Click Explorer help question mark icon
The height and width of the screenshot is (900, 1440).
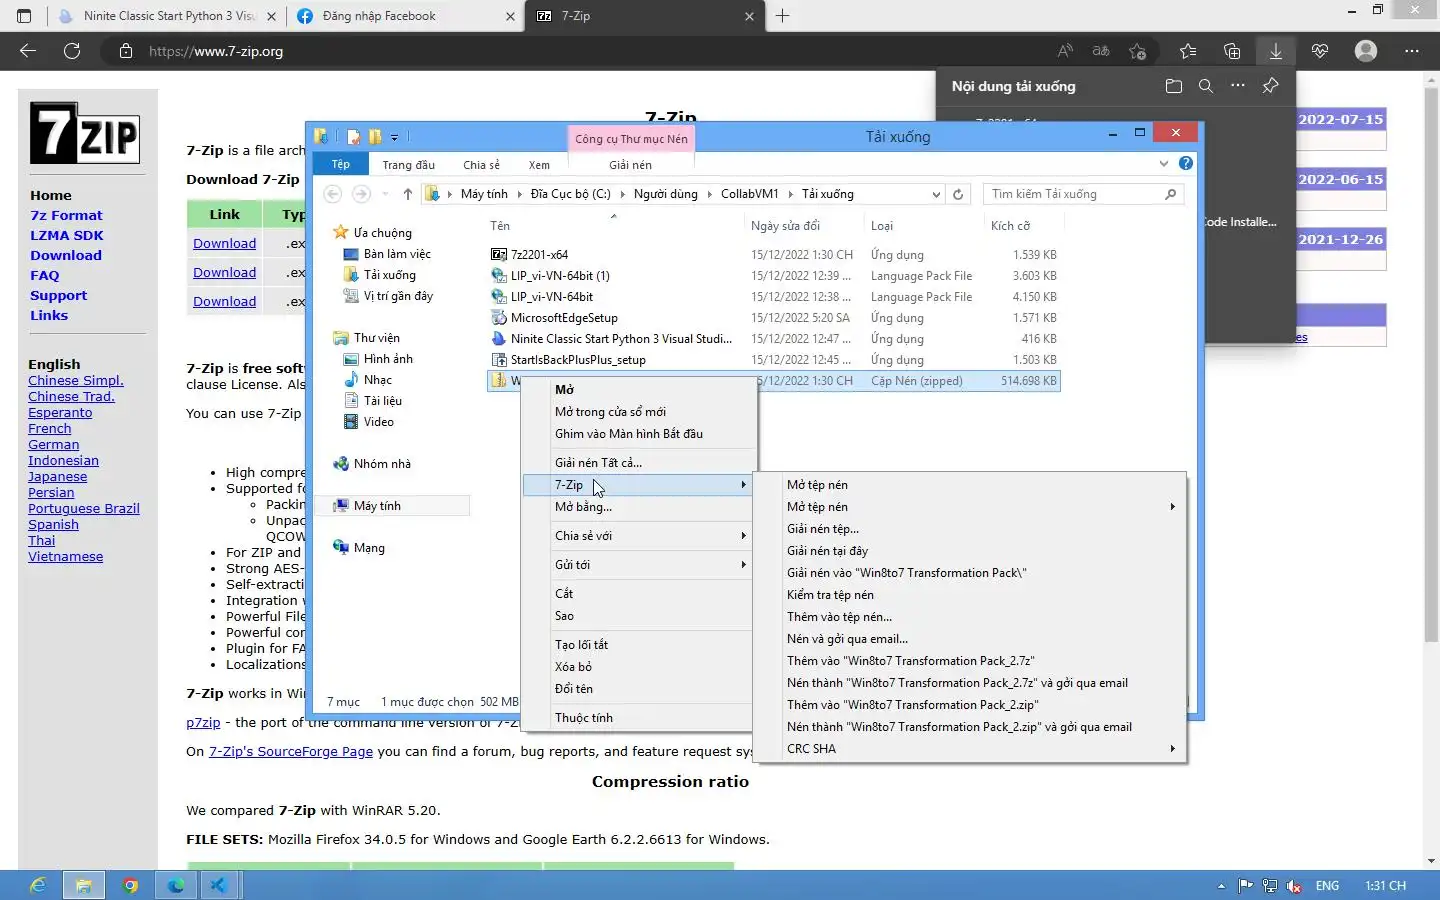[1186, 163]
